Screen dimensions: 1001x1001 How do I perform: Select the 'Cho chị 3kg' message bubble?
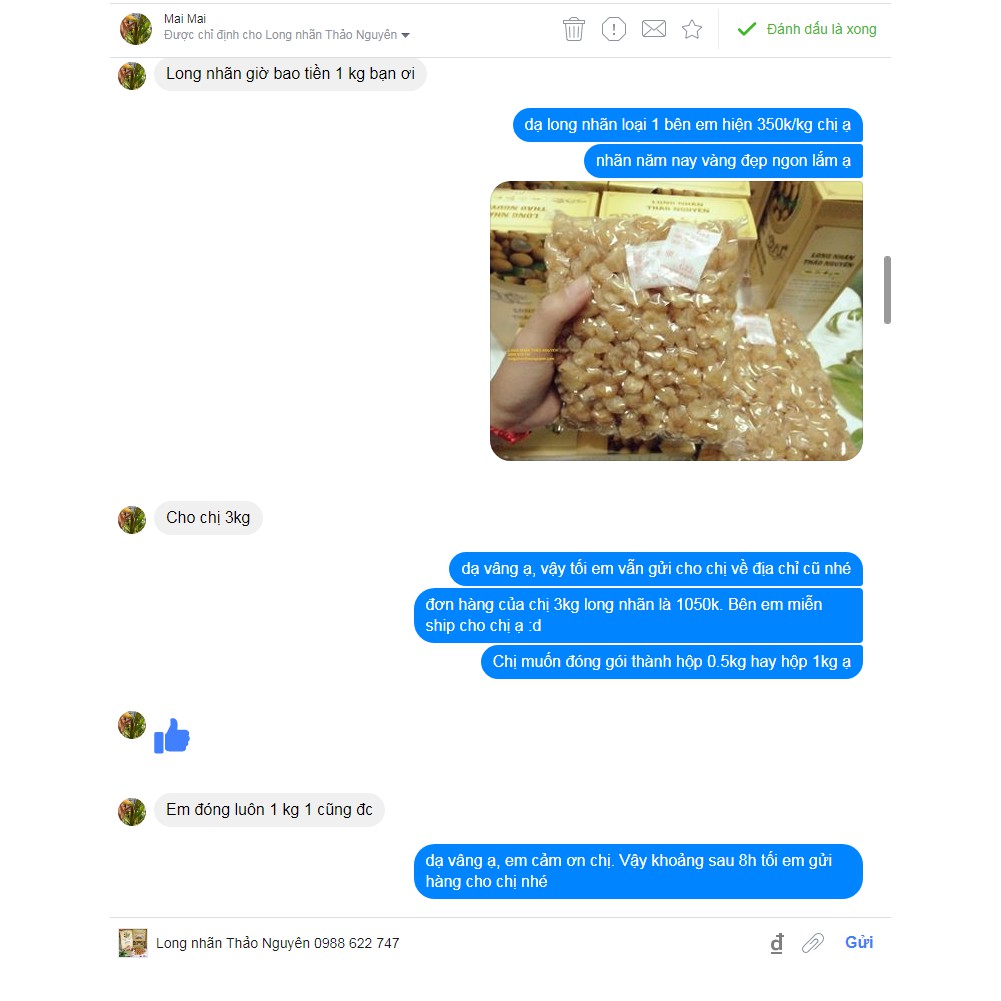(208, 518)
